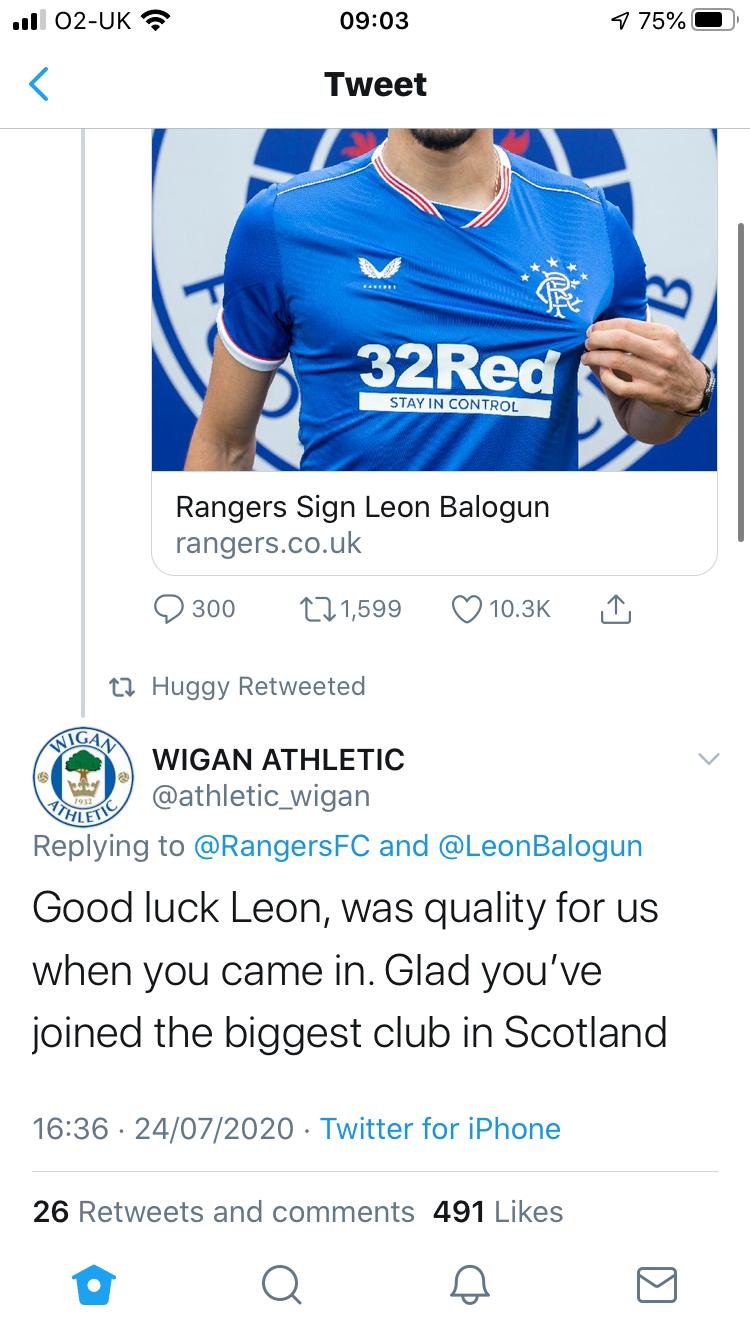Open the @athletic_wigan handle
The height and width of the screenshot is (1334, 750).
(x=261, y=796)
